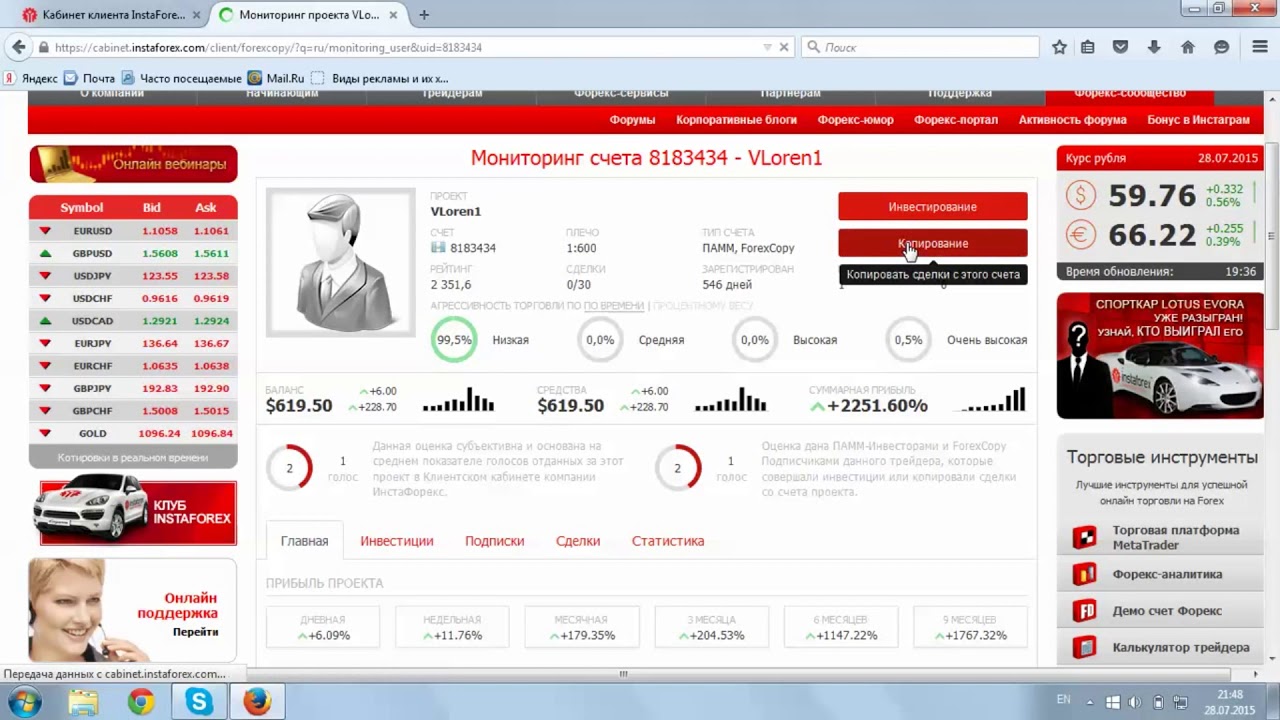Click the Форекс-аналитика icon
The height and width of the screenshot is (720, 1280).
point(1084,574)
